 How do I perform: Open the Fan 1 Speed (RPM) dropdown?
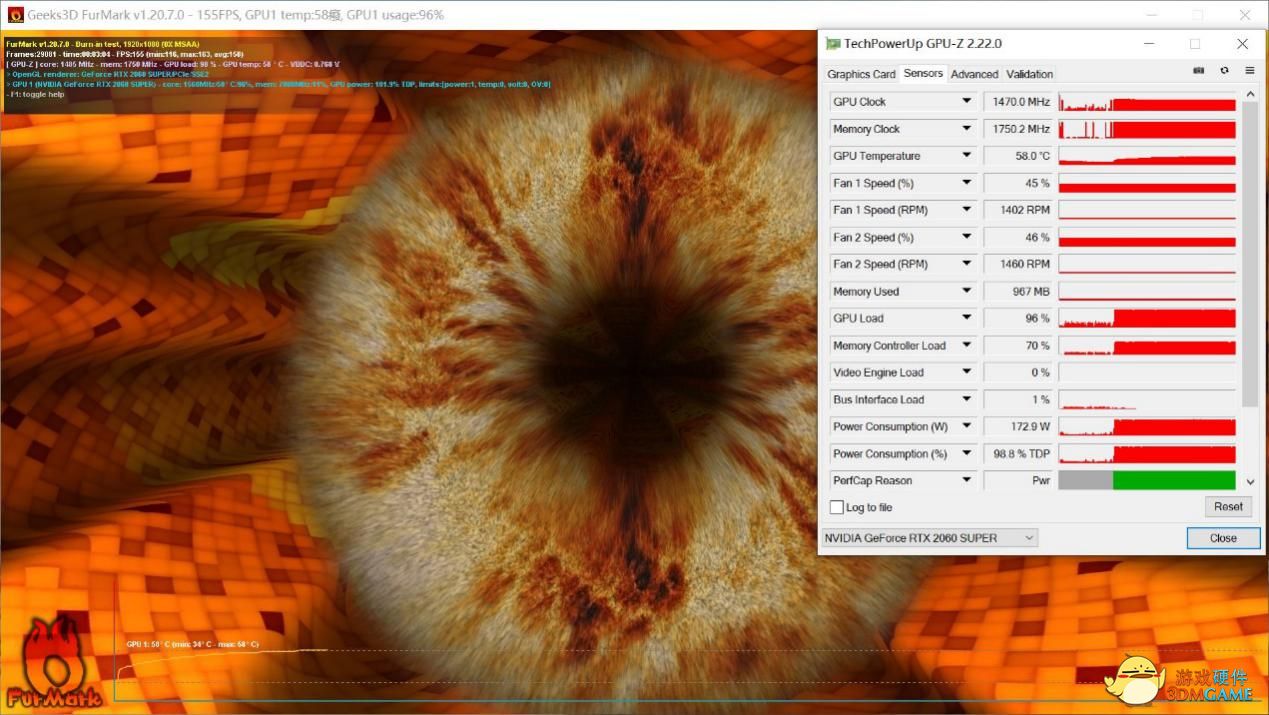coord(967,210)
